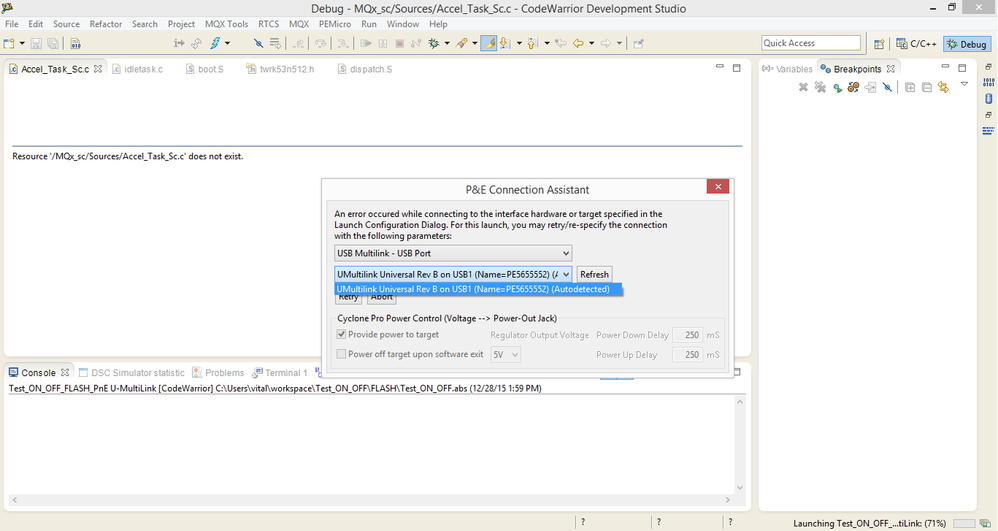Click the yellow Back navigation arrow
This screenshot has width=998, height=531.
tap(578, 43)
